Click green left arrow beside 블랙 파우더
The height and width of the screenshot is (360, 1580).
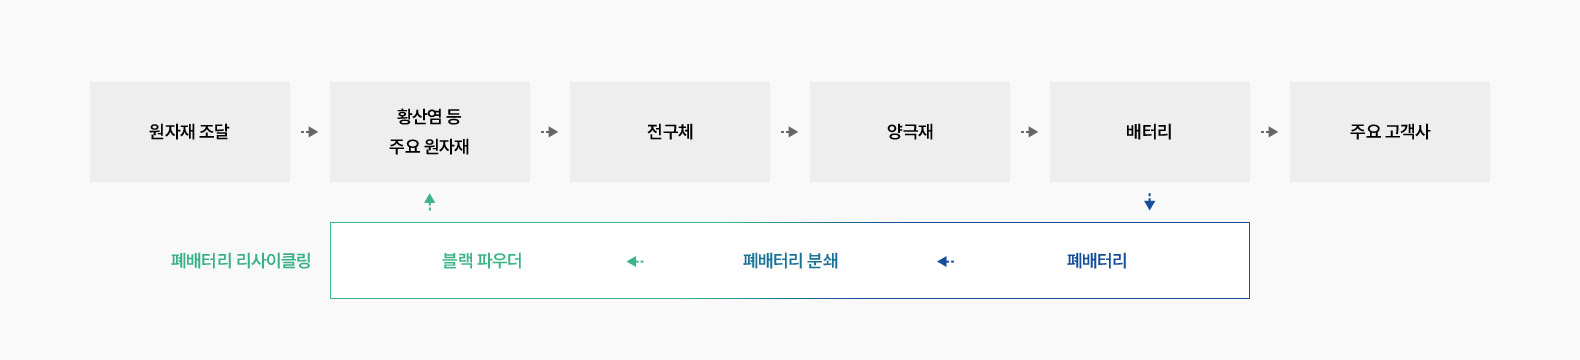[x=636, y=262]
